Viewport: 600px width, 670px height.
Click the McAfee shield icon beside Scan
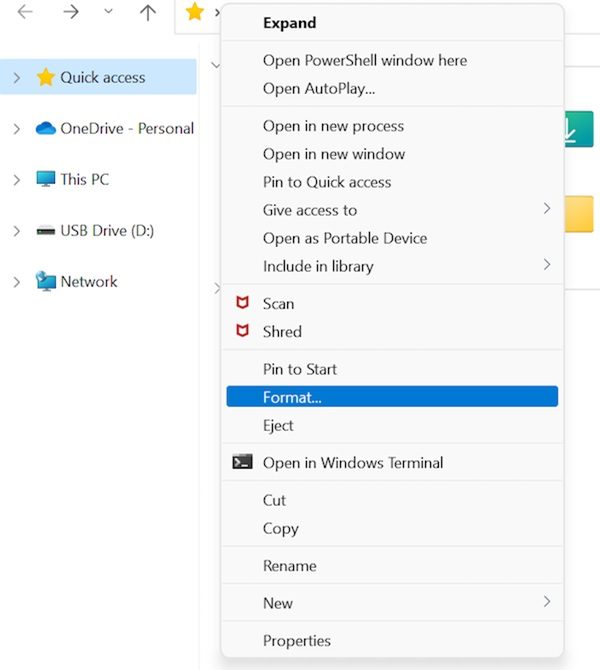pyautogui.click(x=241, y=303)
